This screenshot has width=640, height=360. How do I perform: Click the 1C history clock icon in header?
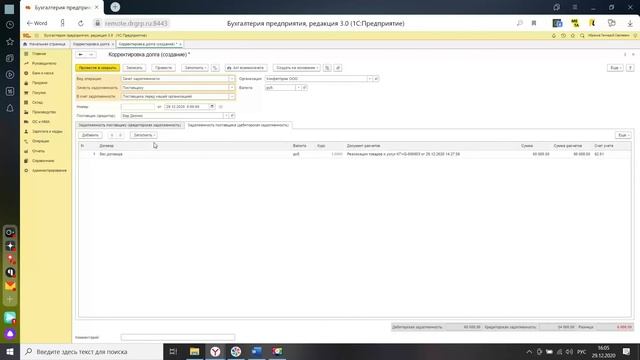(x=563, y=36)
